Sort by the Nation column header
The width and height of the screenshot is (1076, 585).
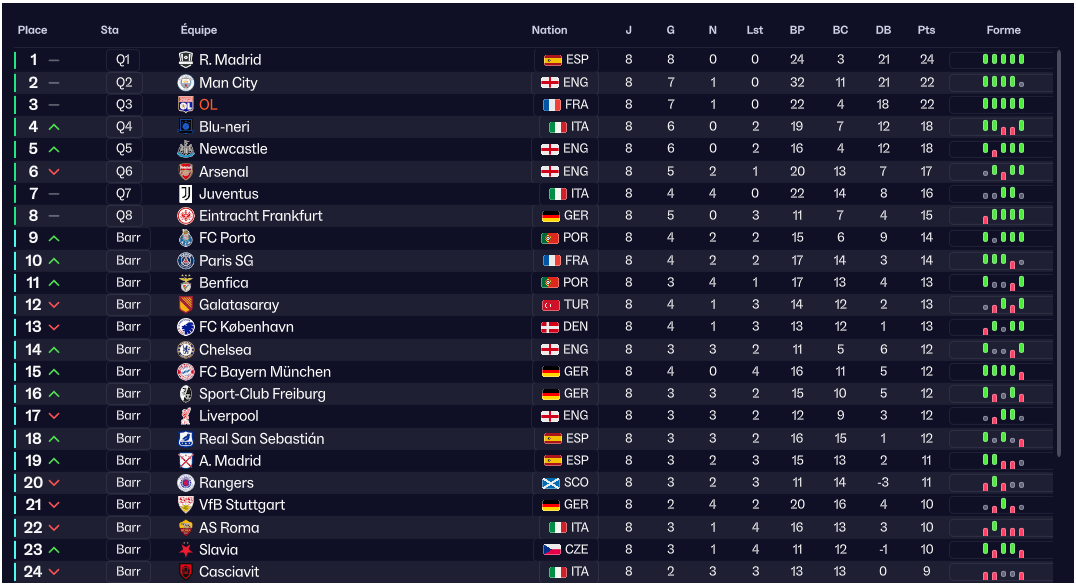[549, 30]
